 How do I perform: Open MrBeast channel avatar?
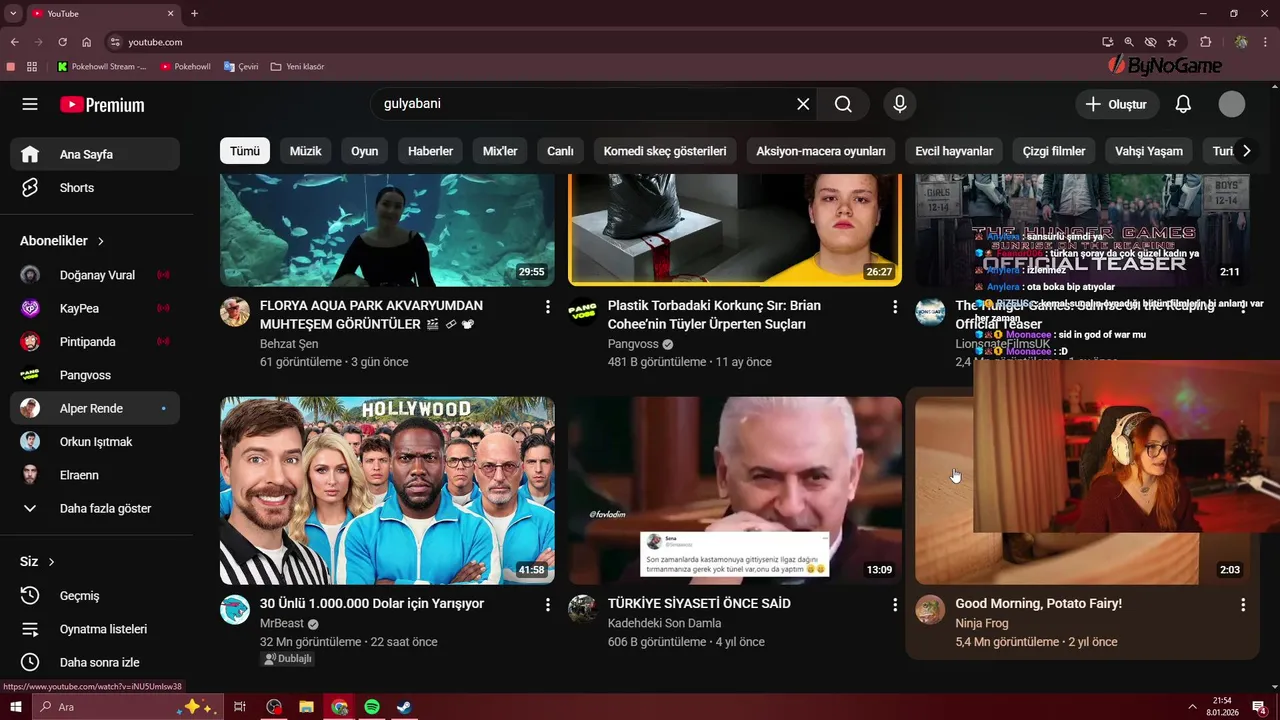point(235,610)
